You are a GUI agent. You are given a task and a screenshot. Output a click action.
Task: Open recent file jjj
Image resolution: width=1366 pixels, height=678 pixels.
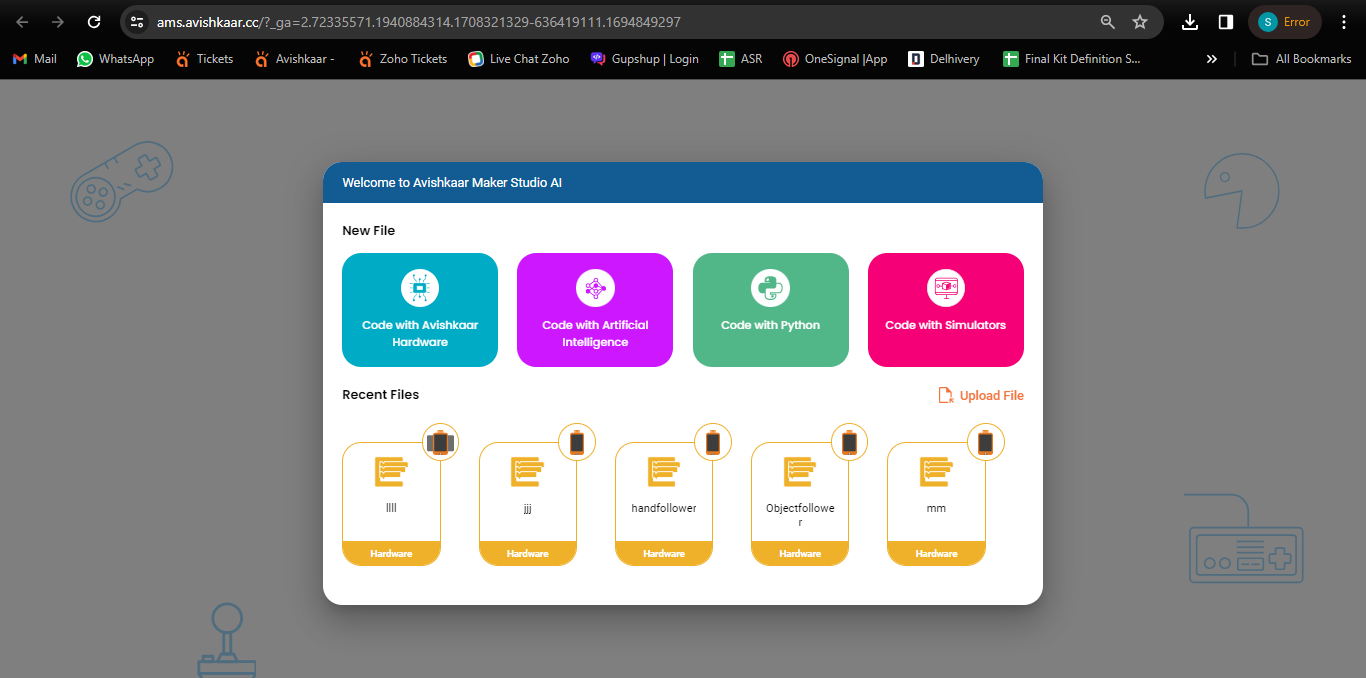tap(528, 504)
